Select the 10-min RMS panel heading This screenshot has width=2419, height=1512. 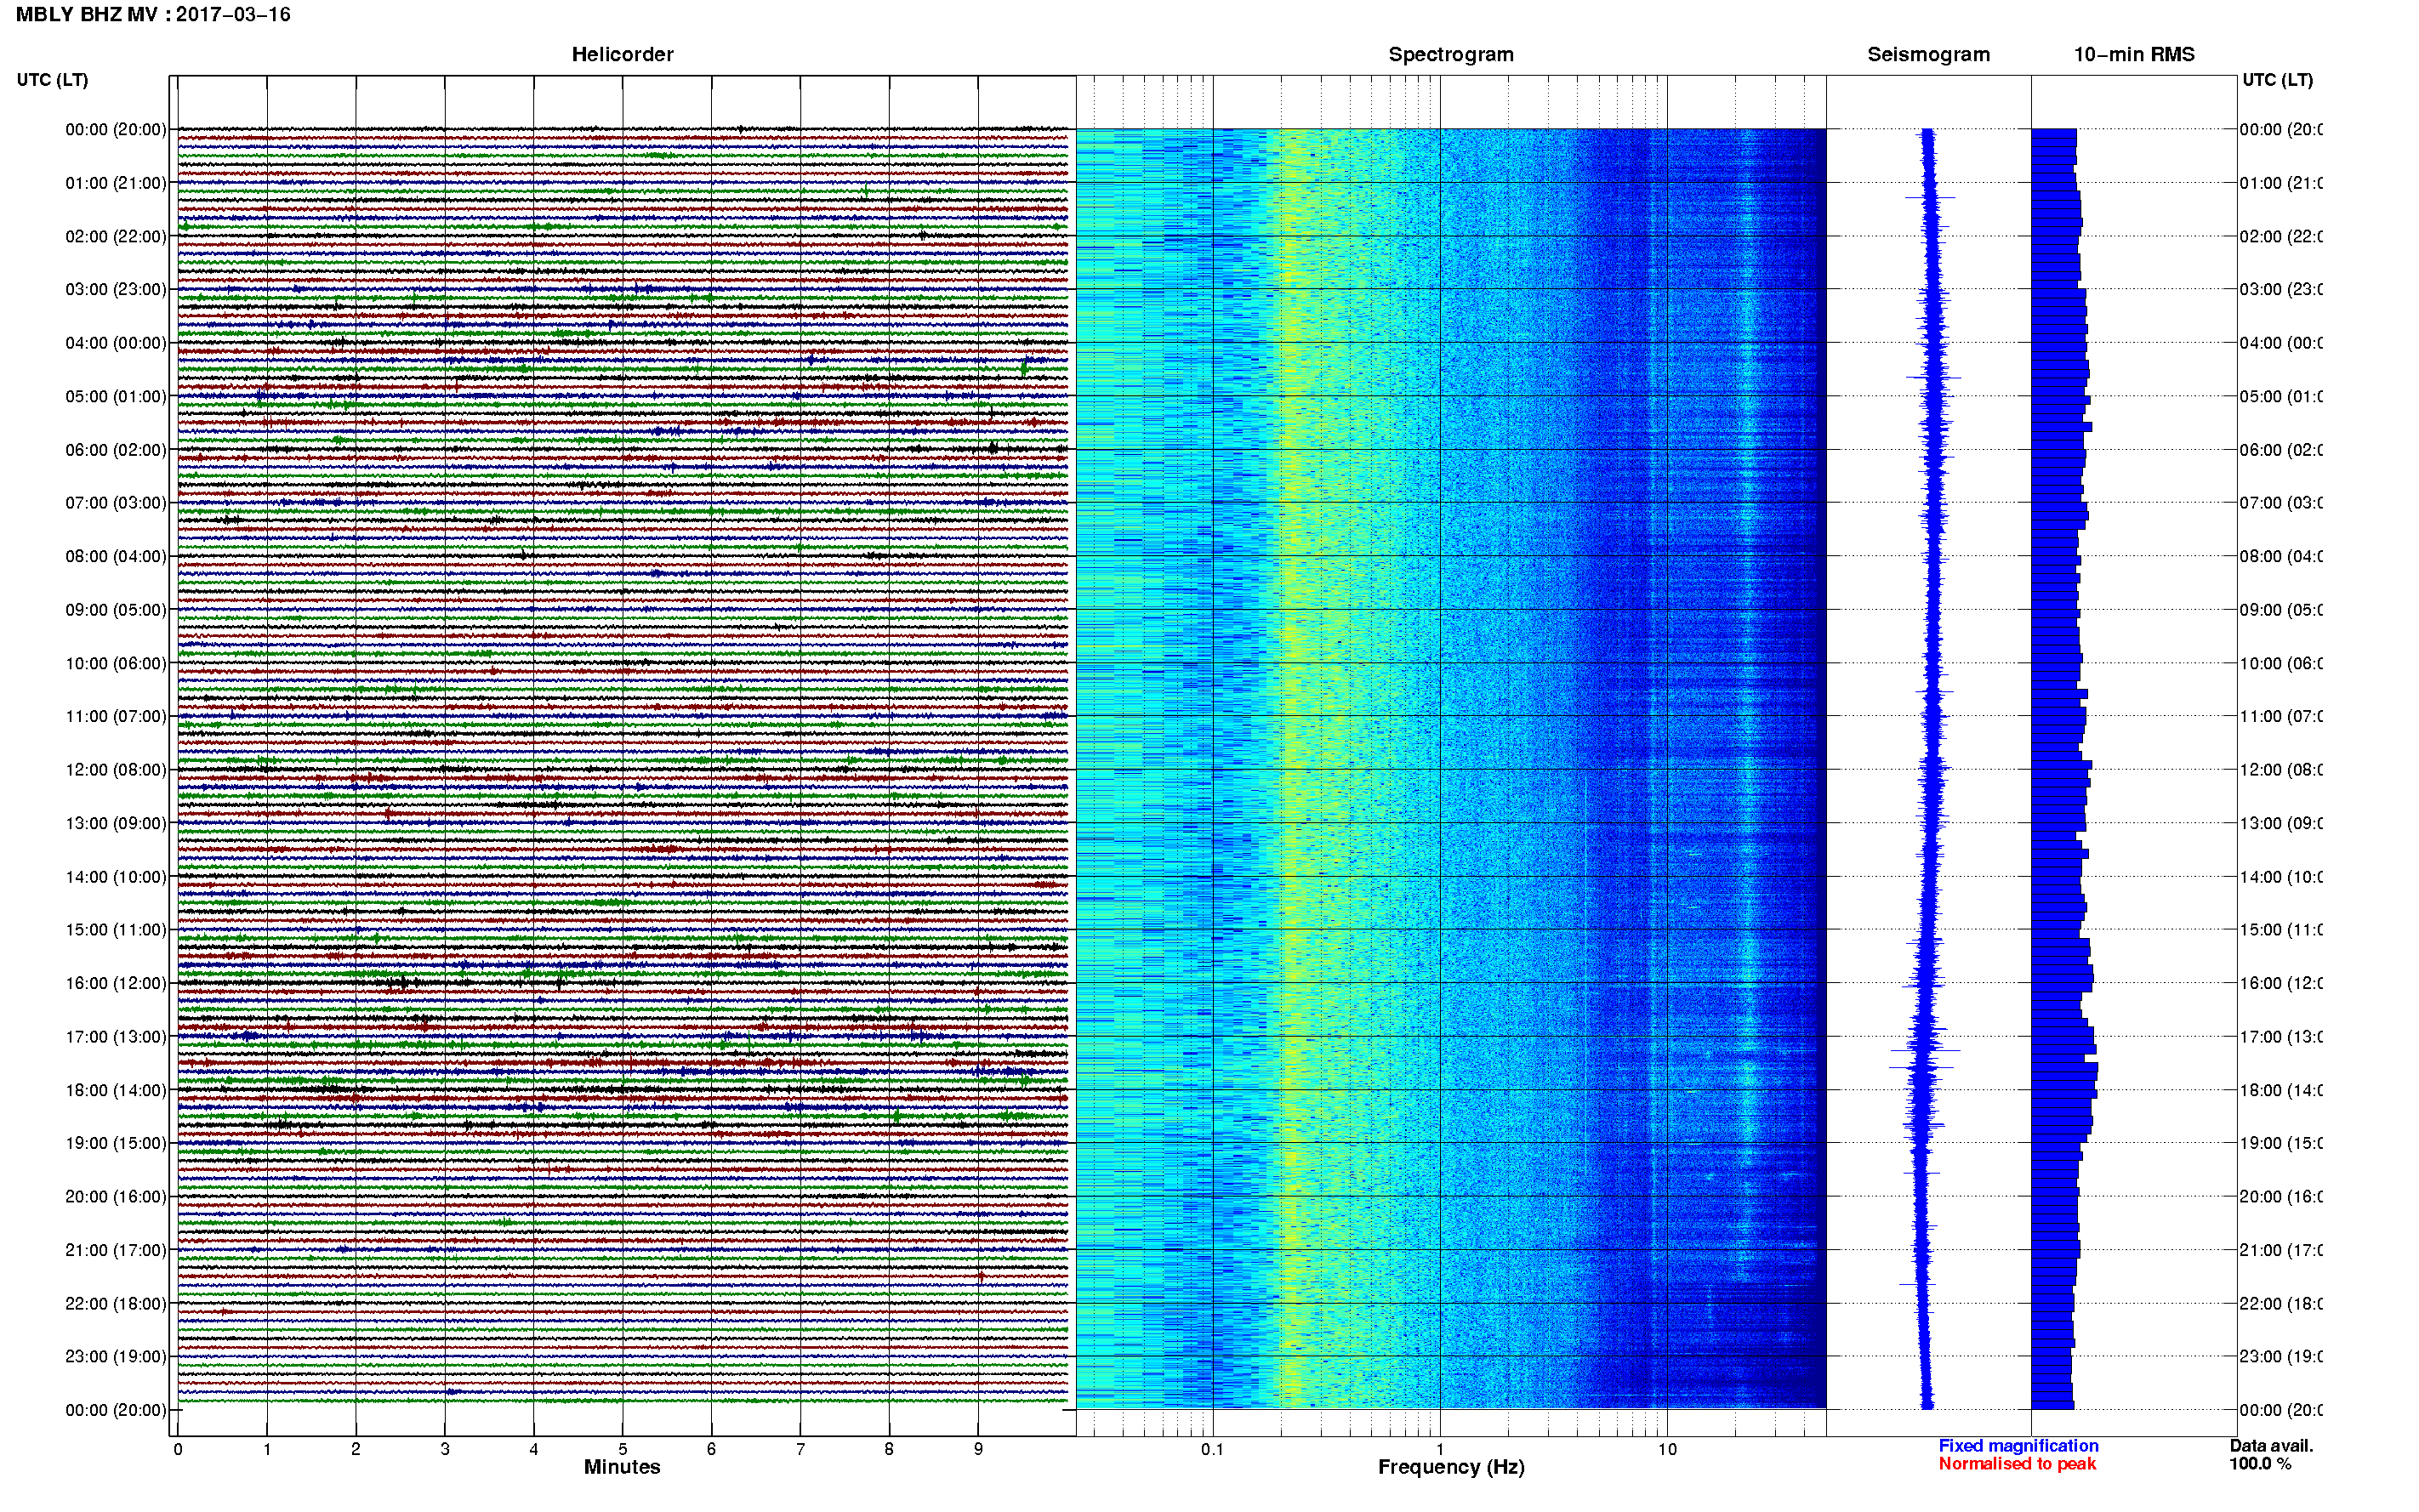2133,54
